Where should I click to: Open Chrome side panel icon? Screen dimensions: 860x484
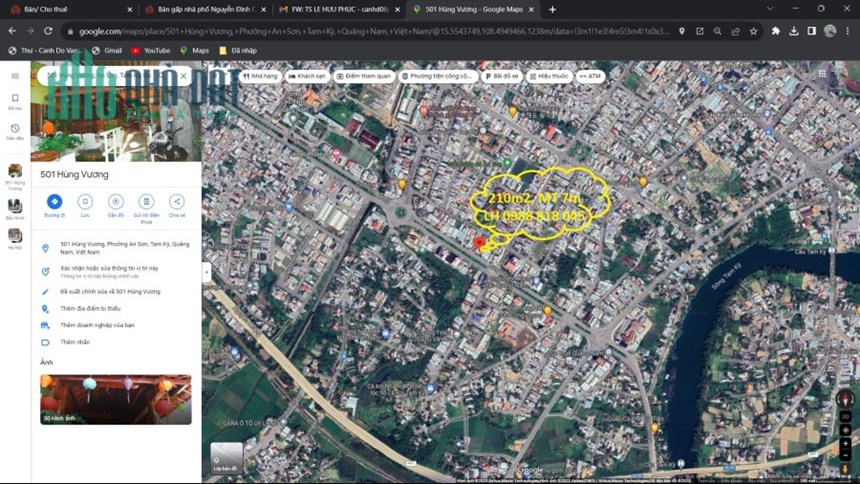[812, 31]
